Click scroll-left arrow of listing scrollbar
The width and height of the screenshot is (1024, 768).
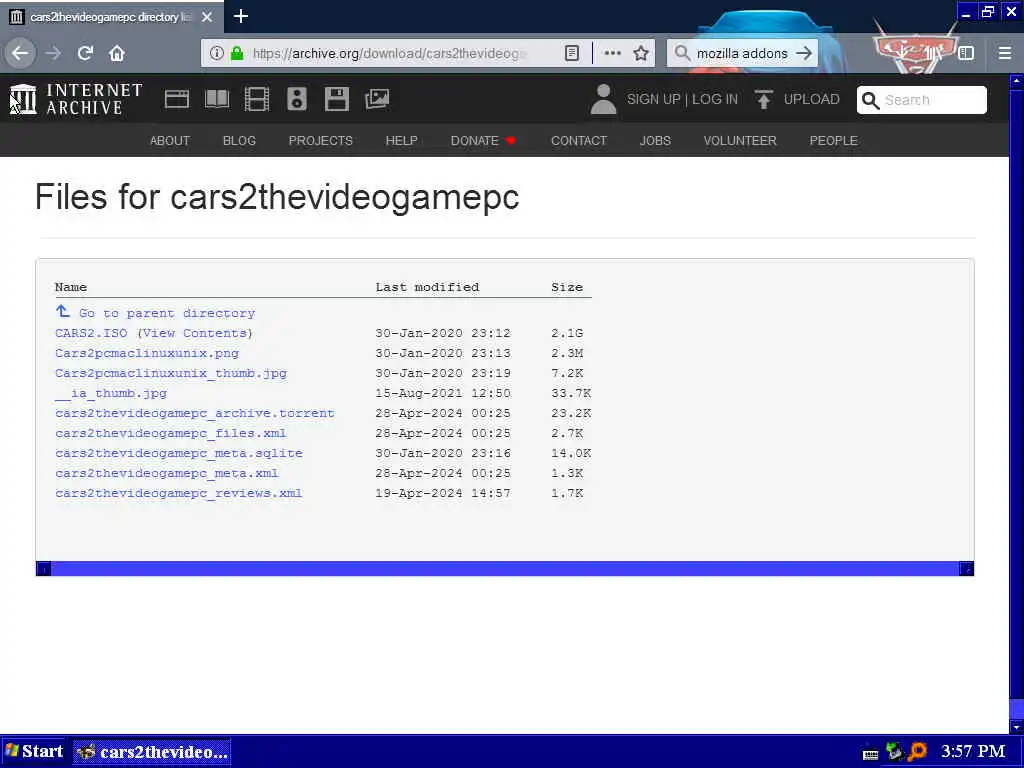point(44,569)
